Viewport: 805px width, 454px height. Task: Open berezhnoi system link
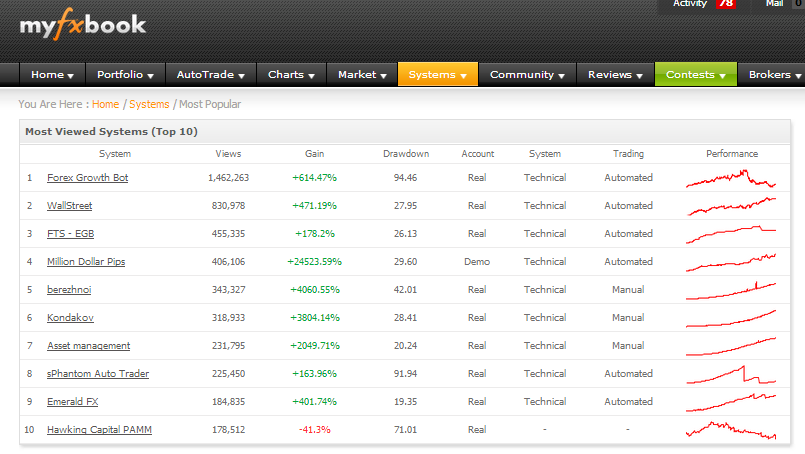[69, 290]
